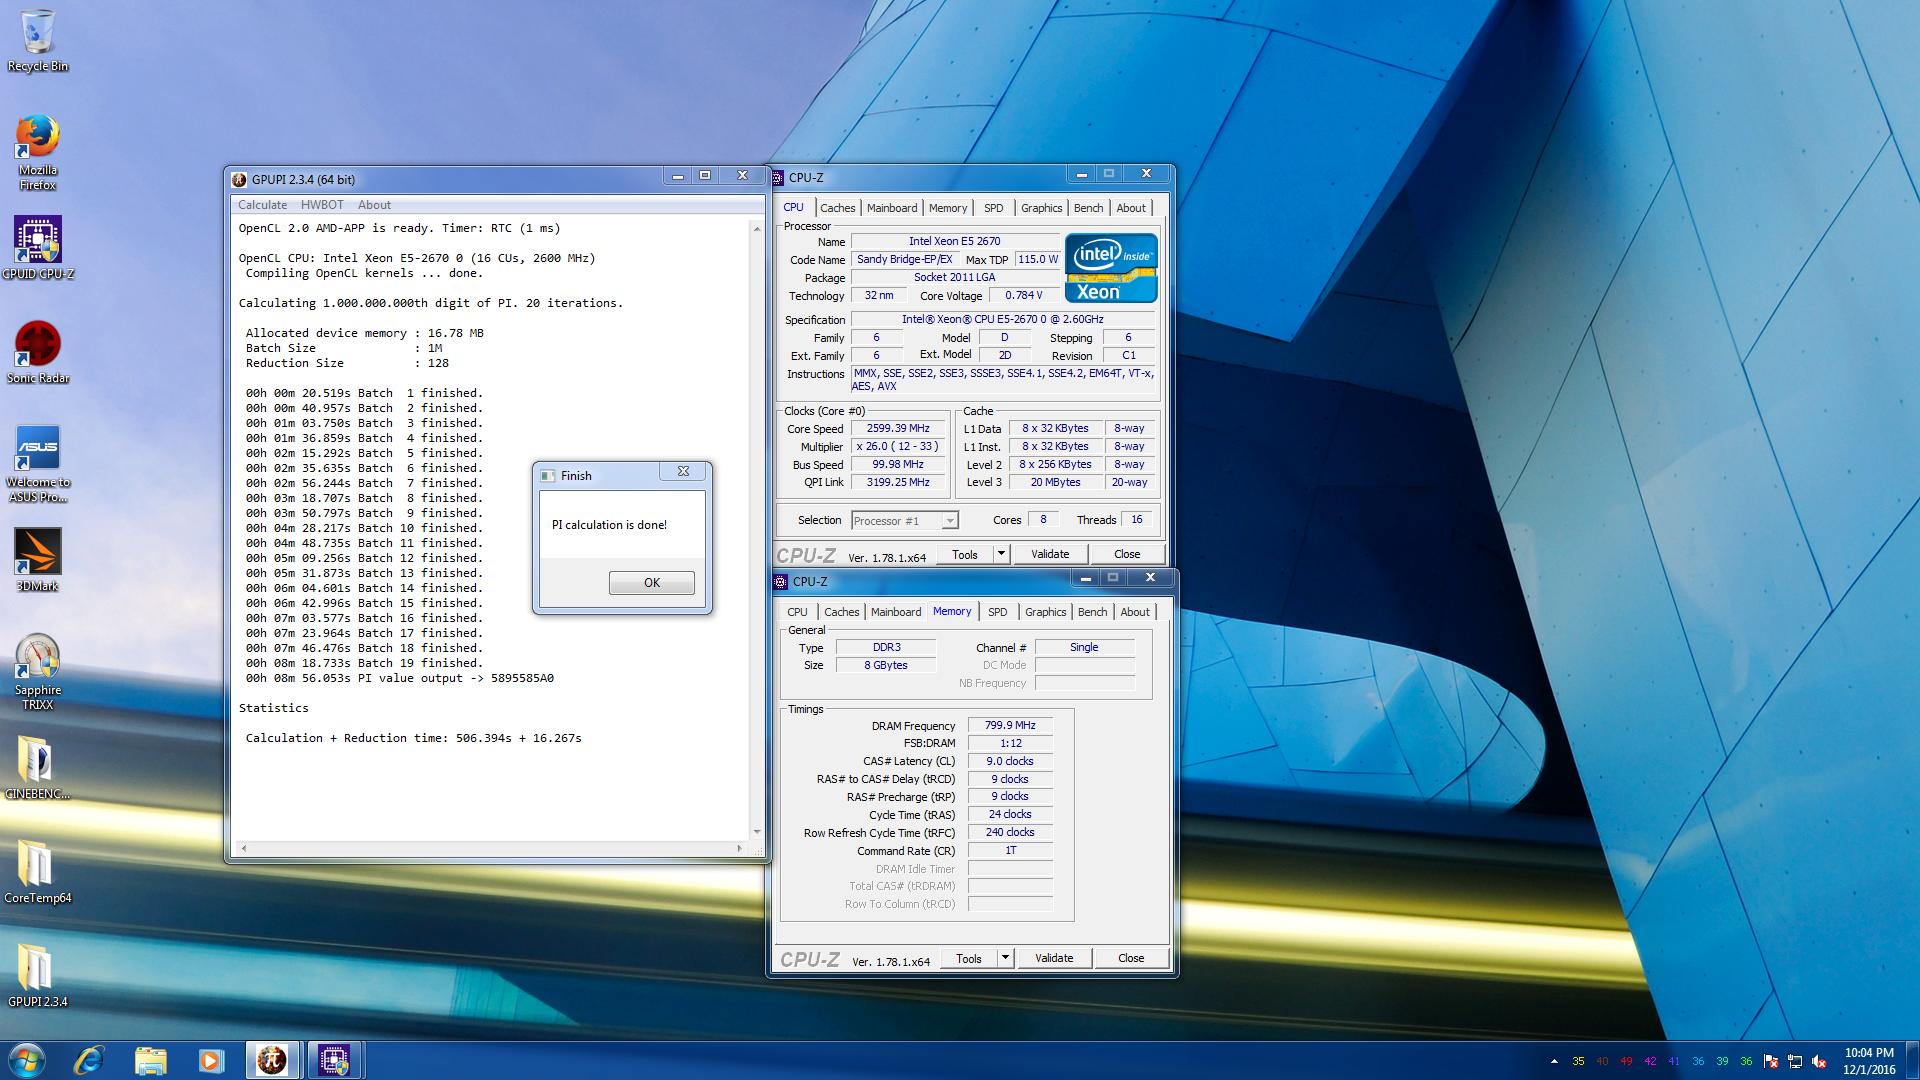Click the Action Center flag tray icon

(x=1771, y=1061)
